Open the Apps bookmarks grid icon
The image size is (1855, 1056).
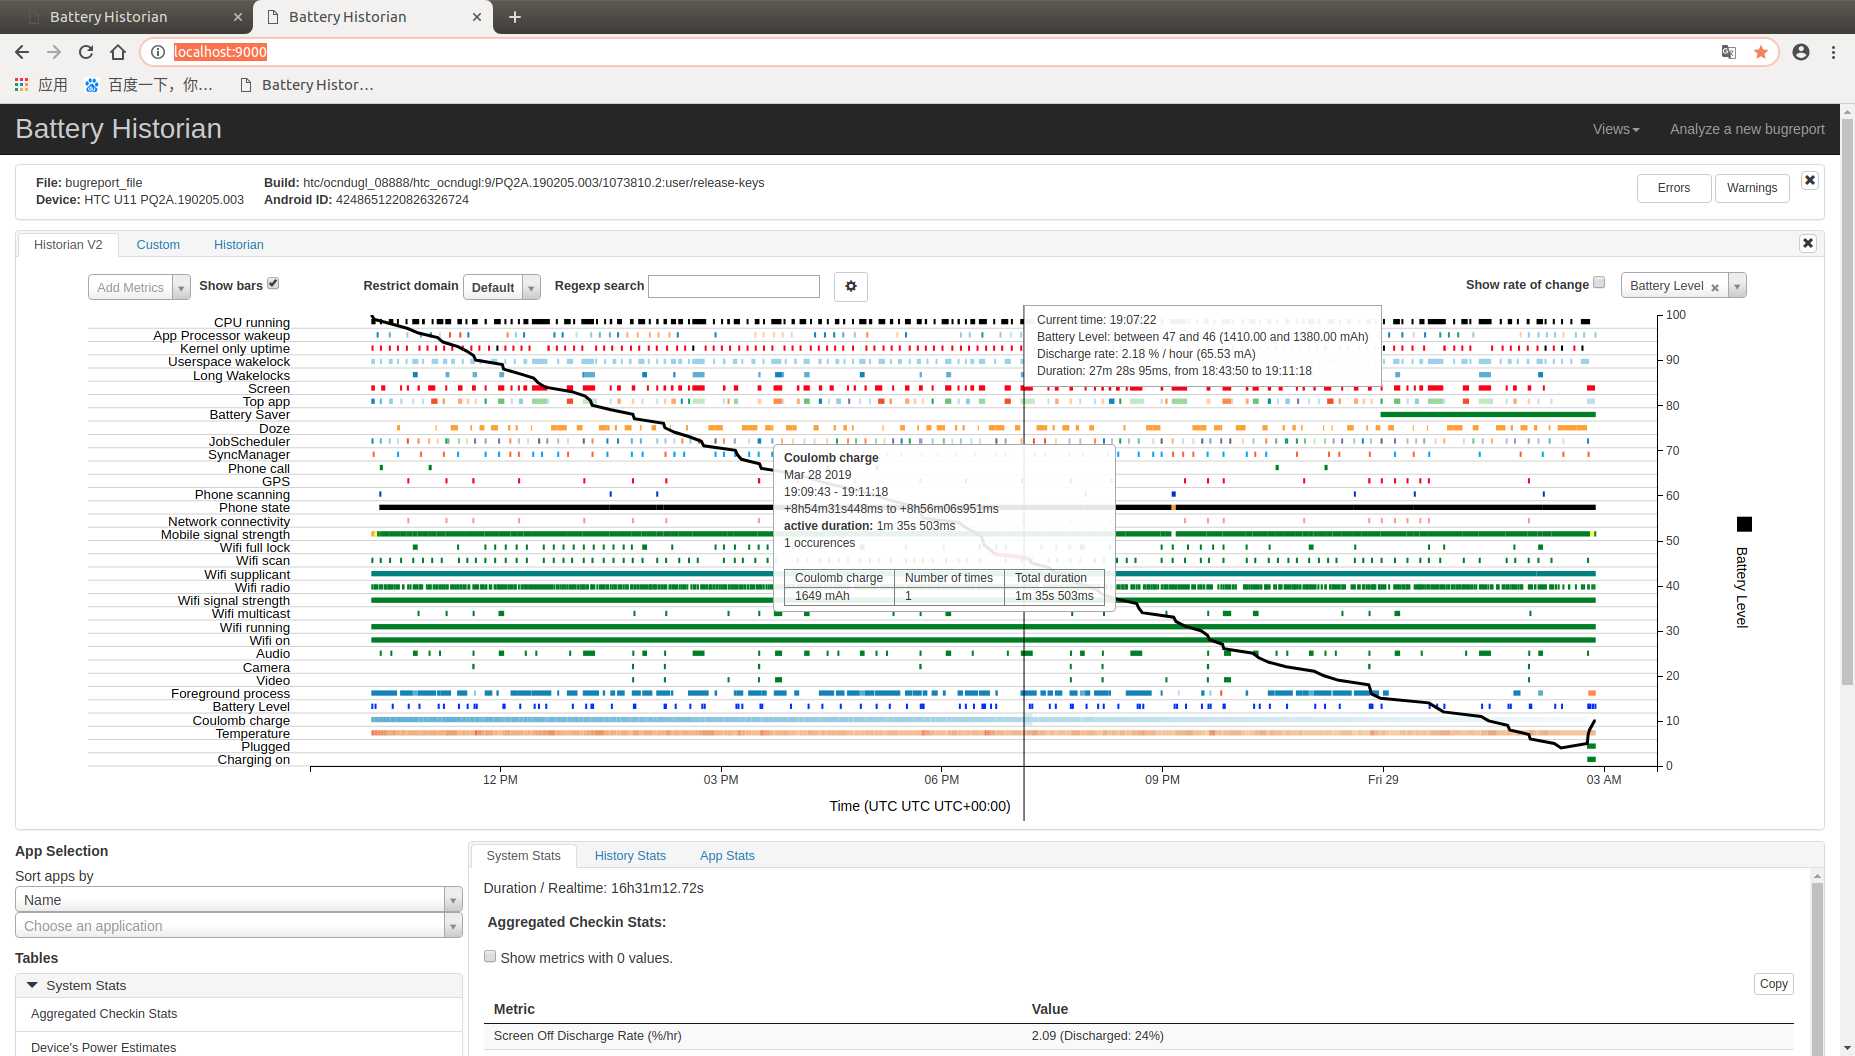pos(21,85)
